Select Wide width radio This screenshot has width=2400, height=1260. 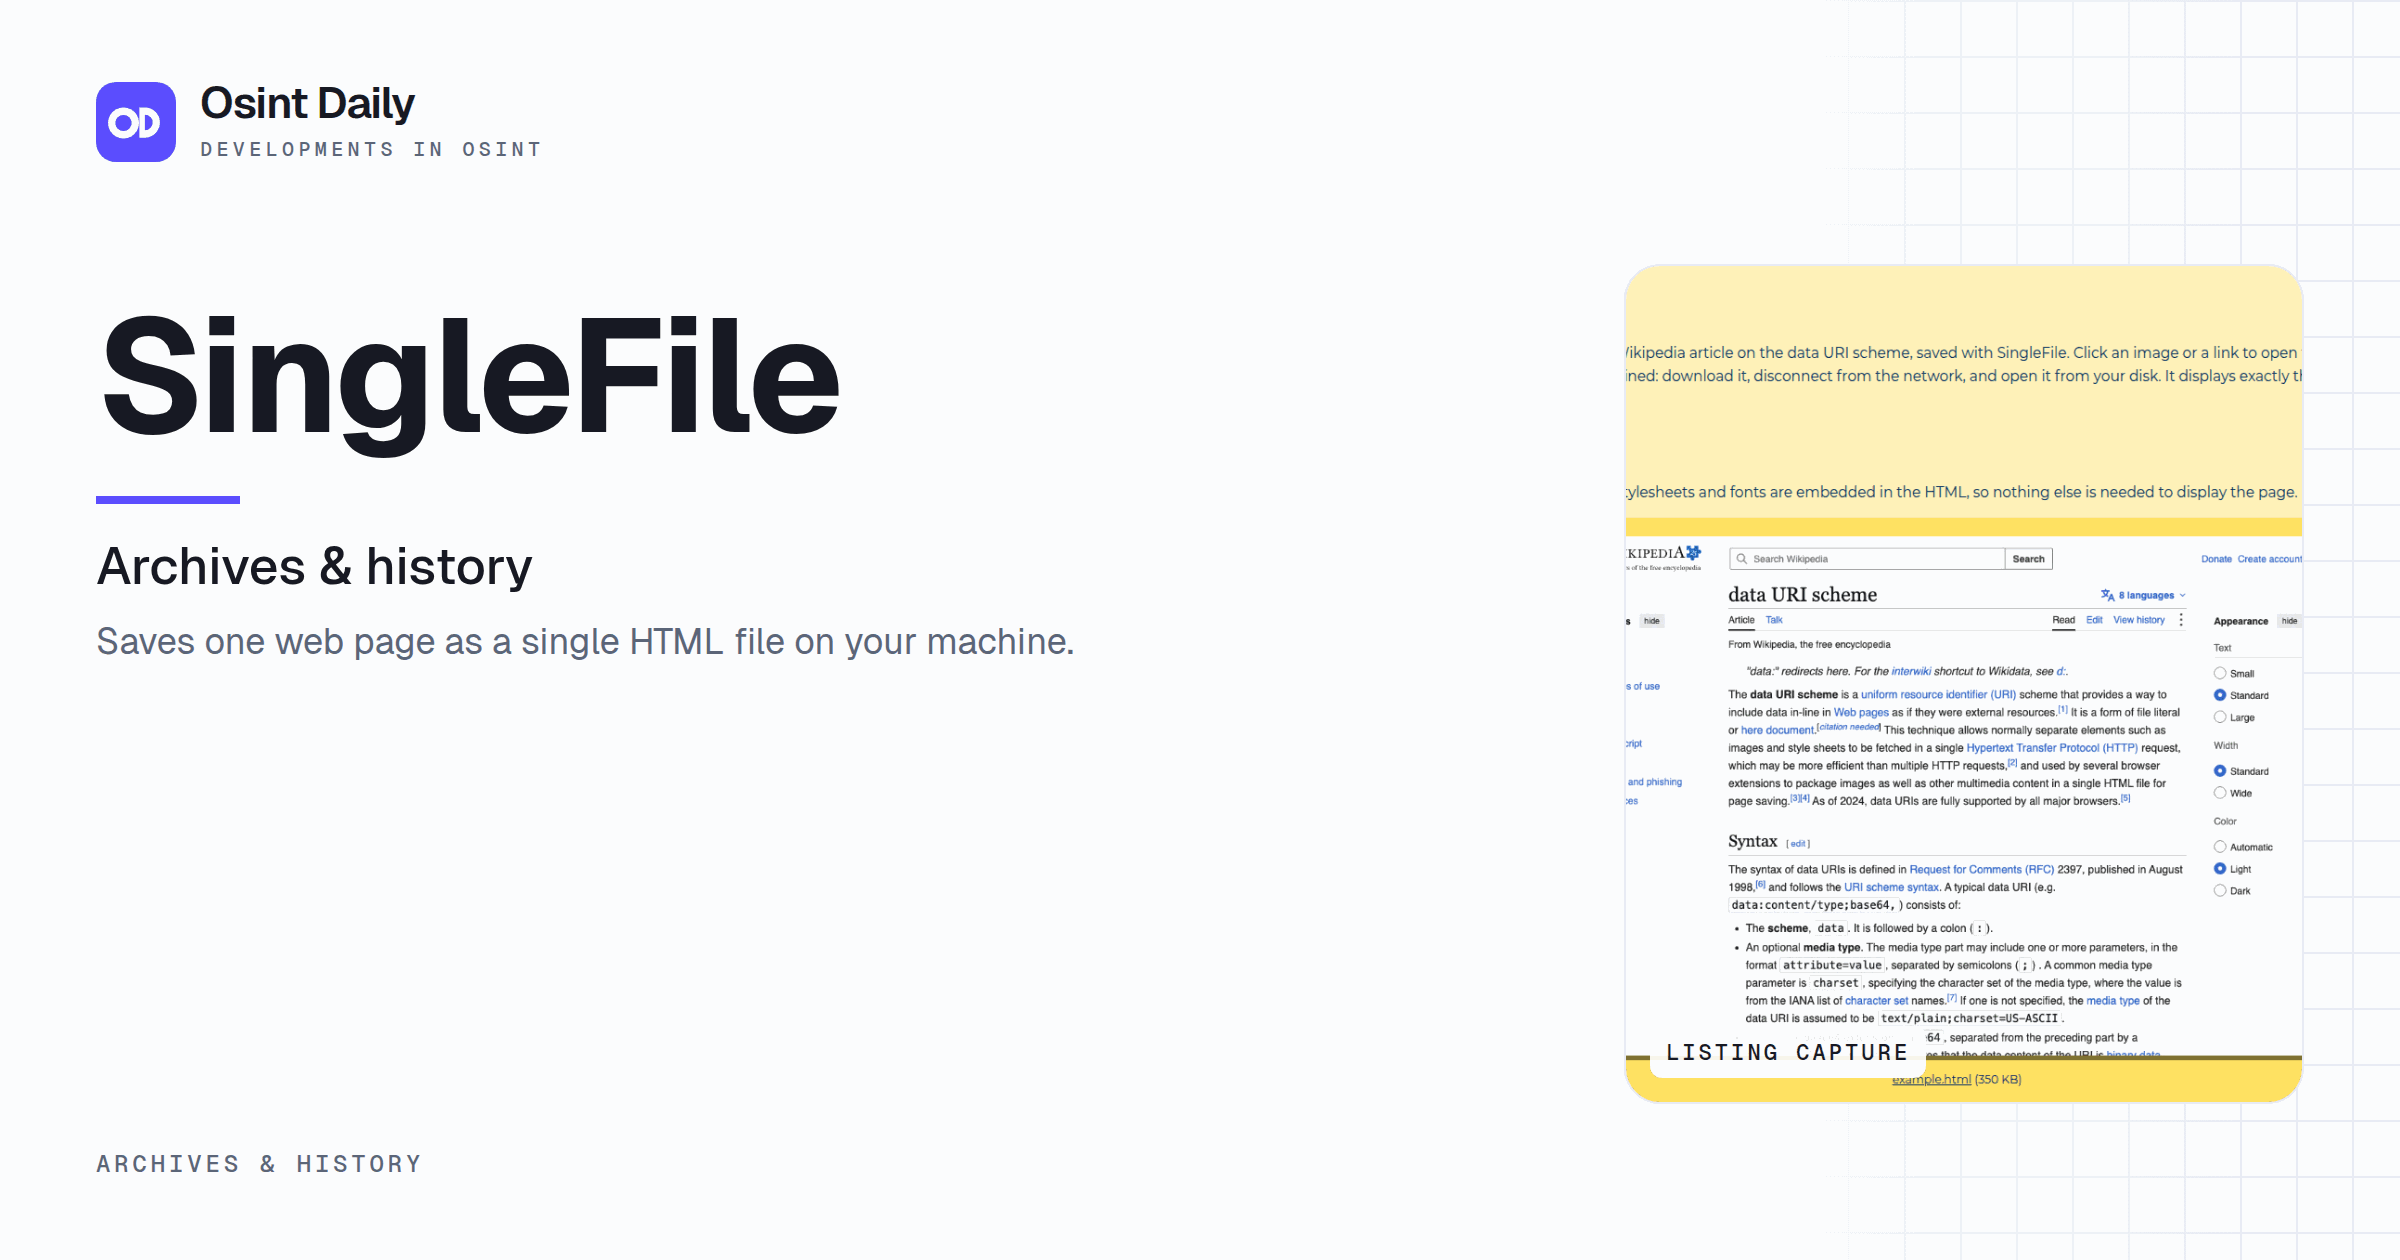tap(2220, 793)
